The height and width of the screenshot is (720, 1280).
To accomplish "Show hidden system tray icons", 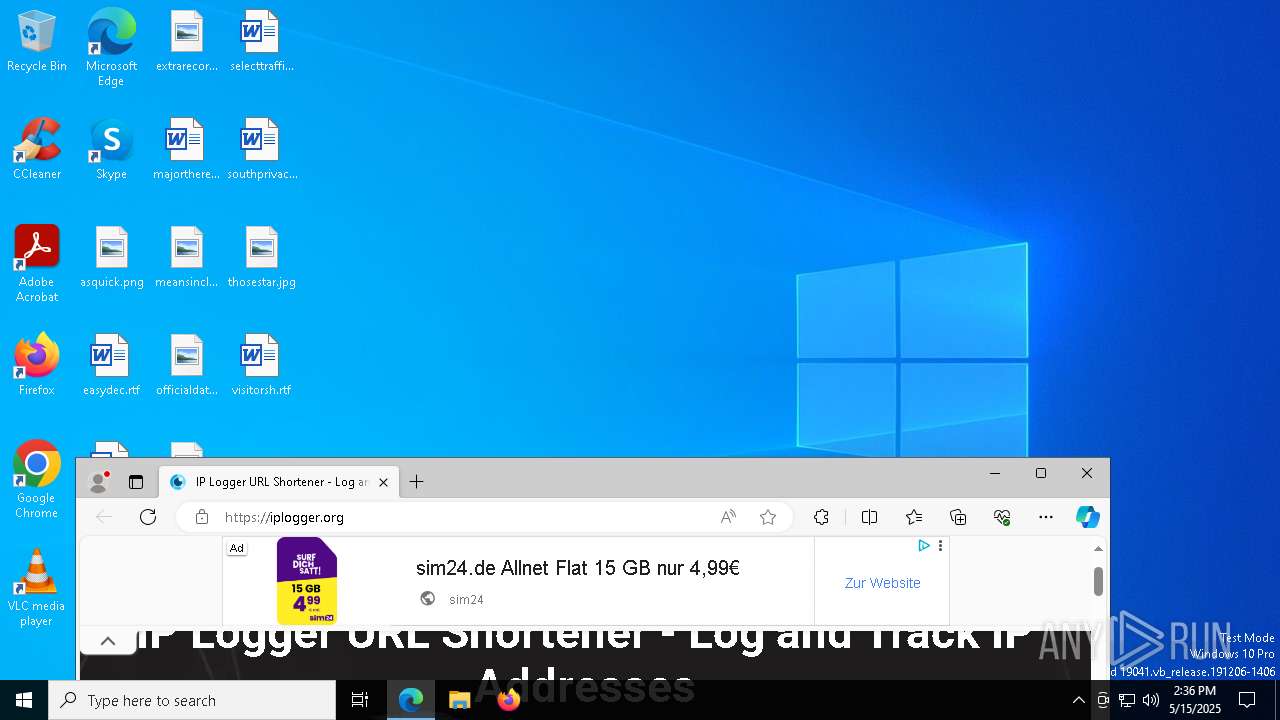I will tap(1078, 700).
